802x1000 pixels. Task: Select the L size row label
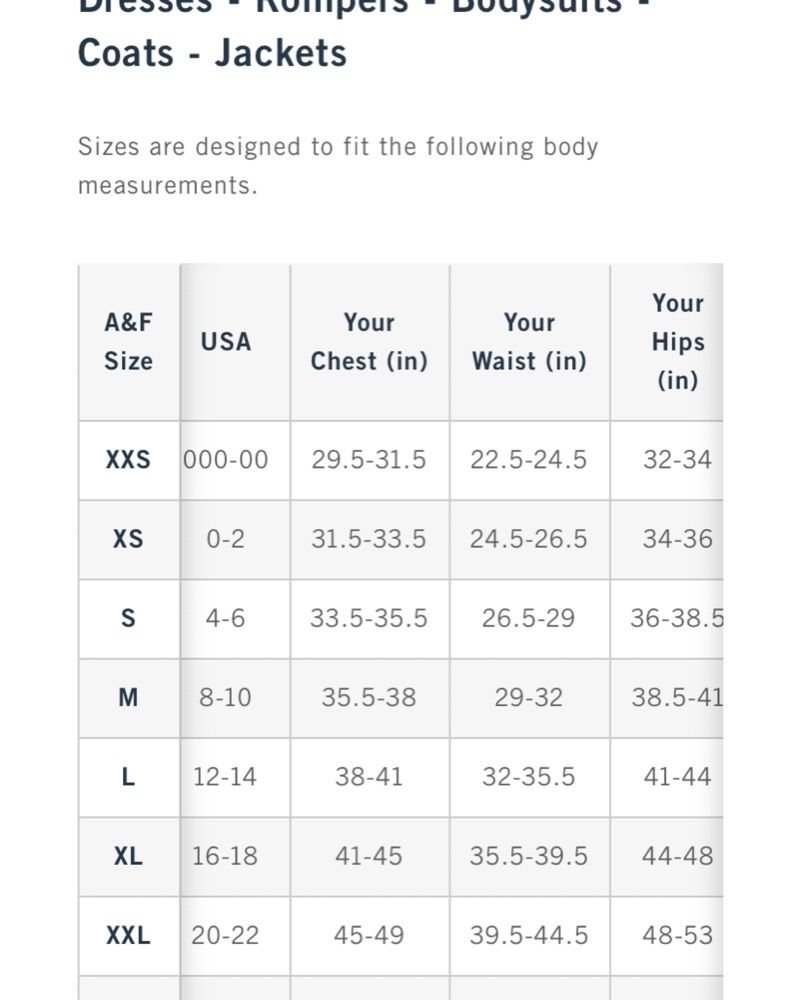point(128,777)
